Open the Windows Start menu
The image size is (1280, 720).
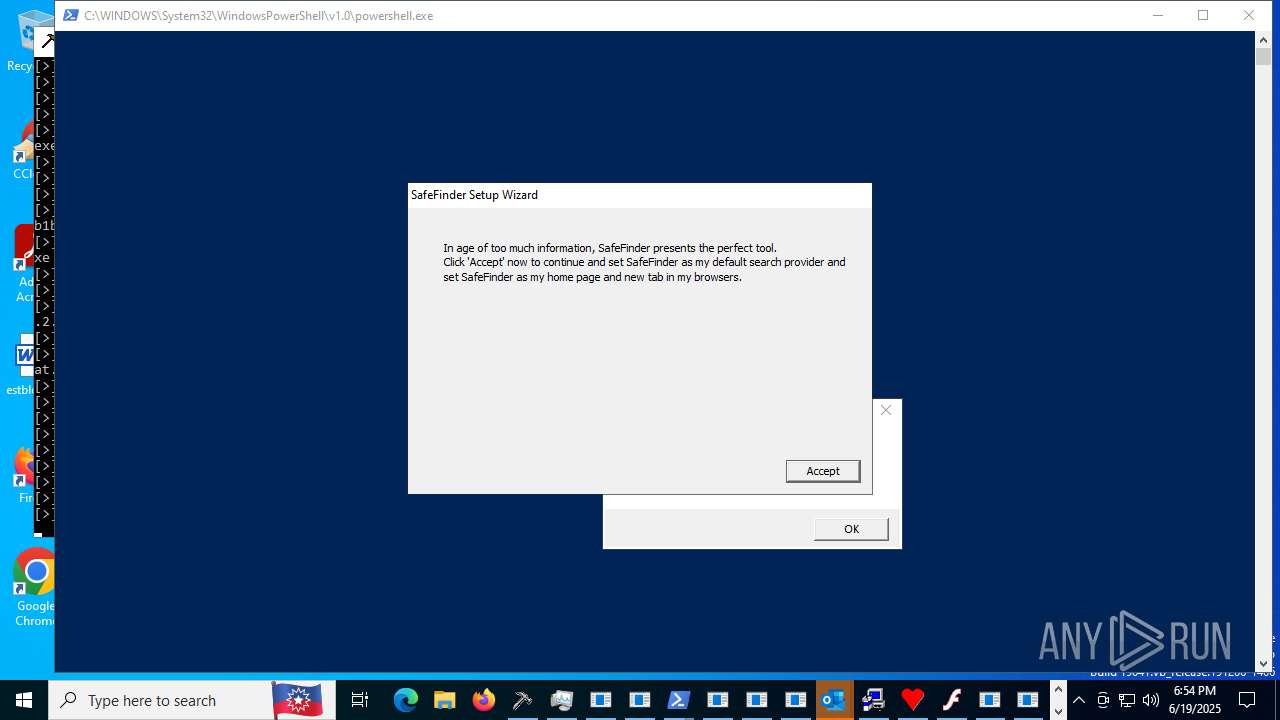pyautogui.click(x=24, y=700)
